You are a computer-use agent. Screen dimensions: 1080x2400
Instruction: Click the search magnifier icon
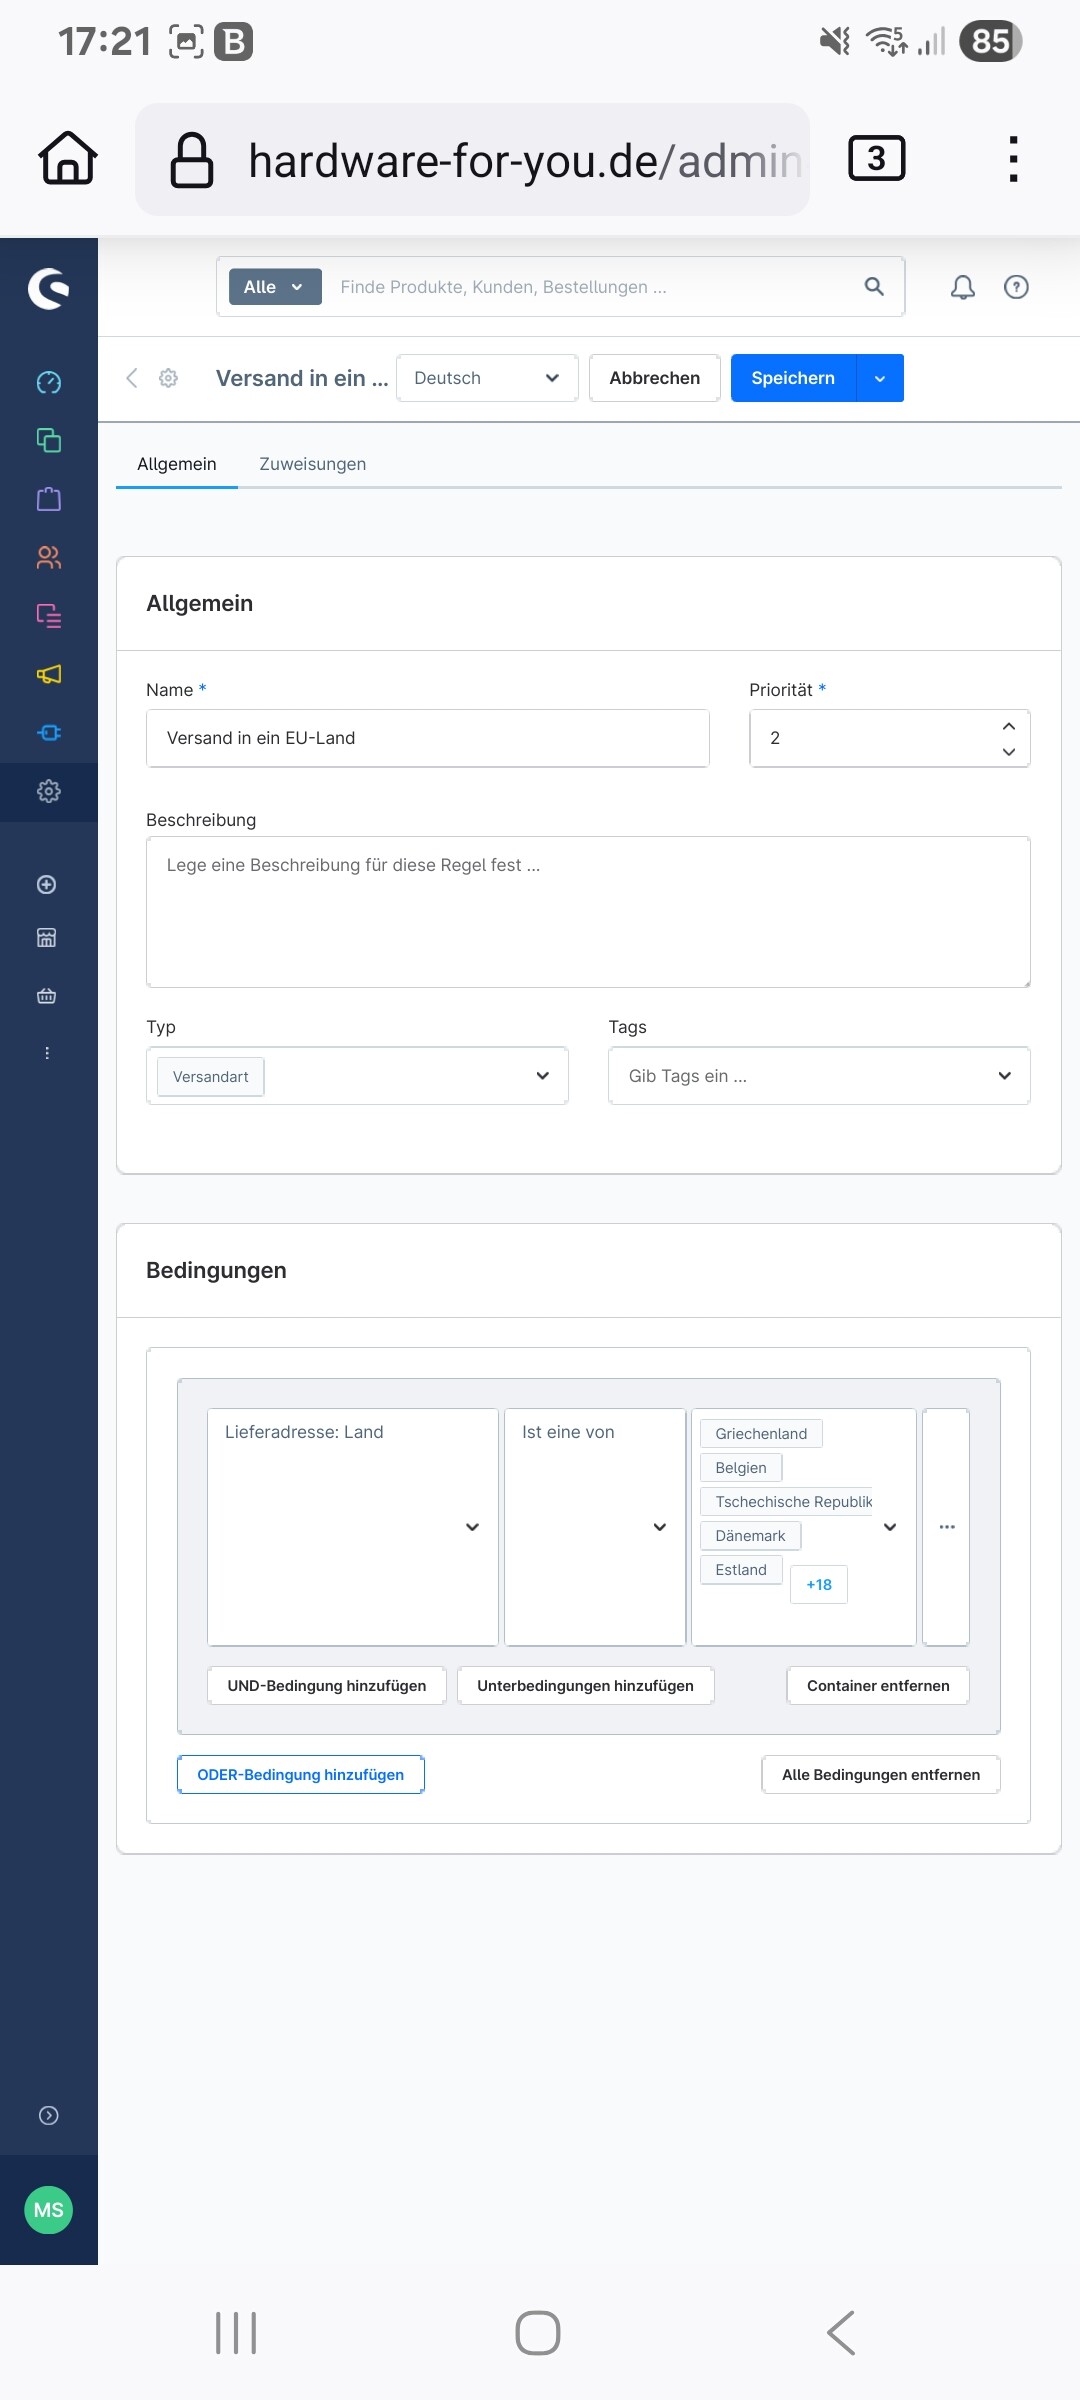[x=874, y=287]
